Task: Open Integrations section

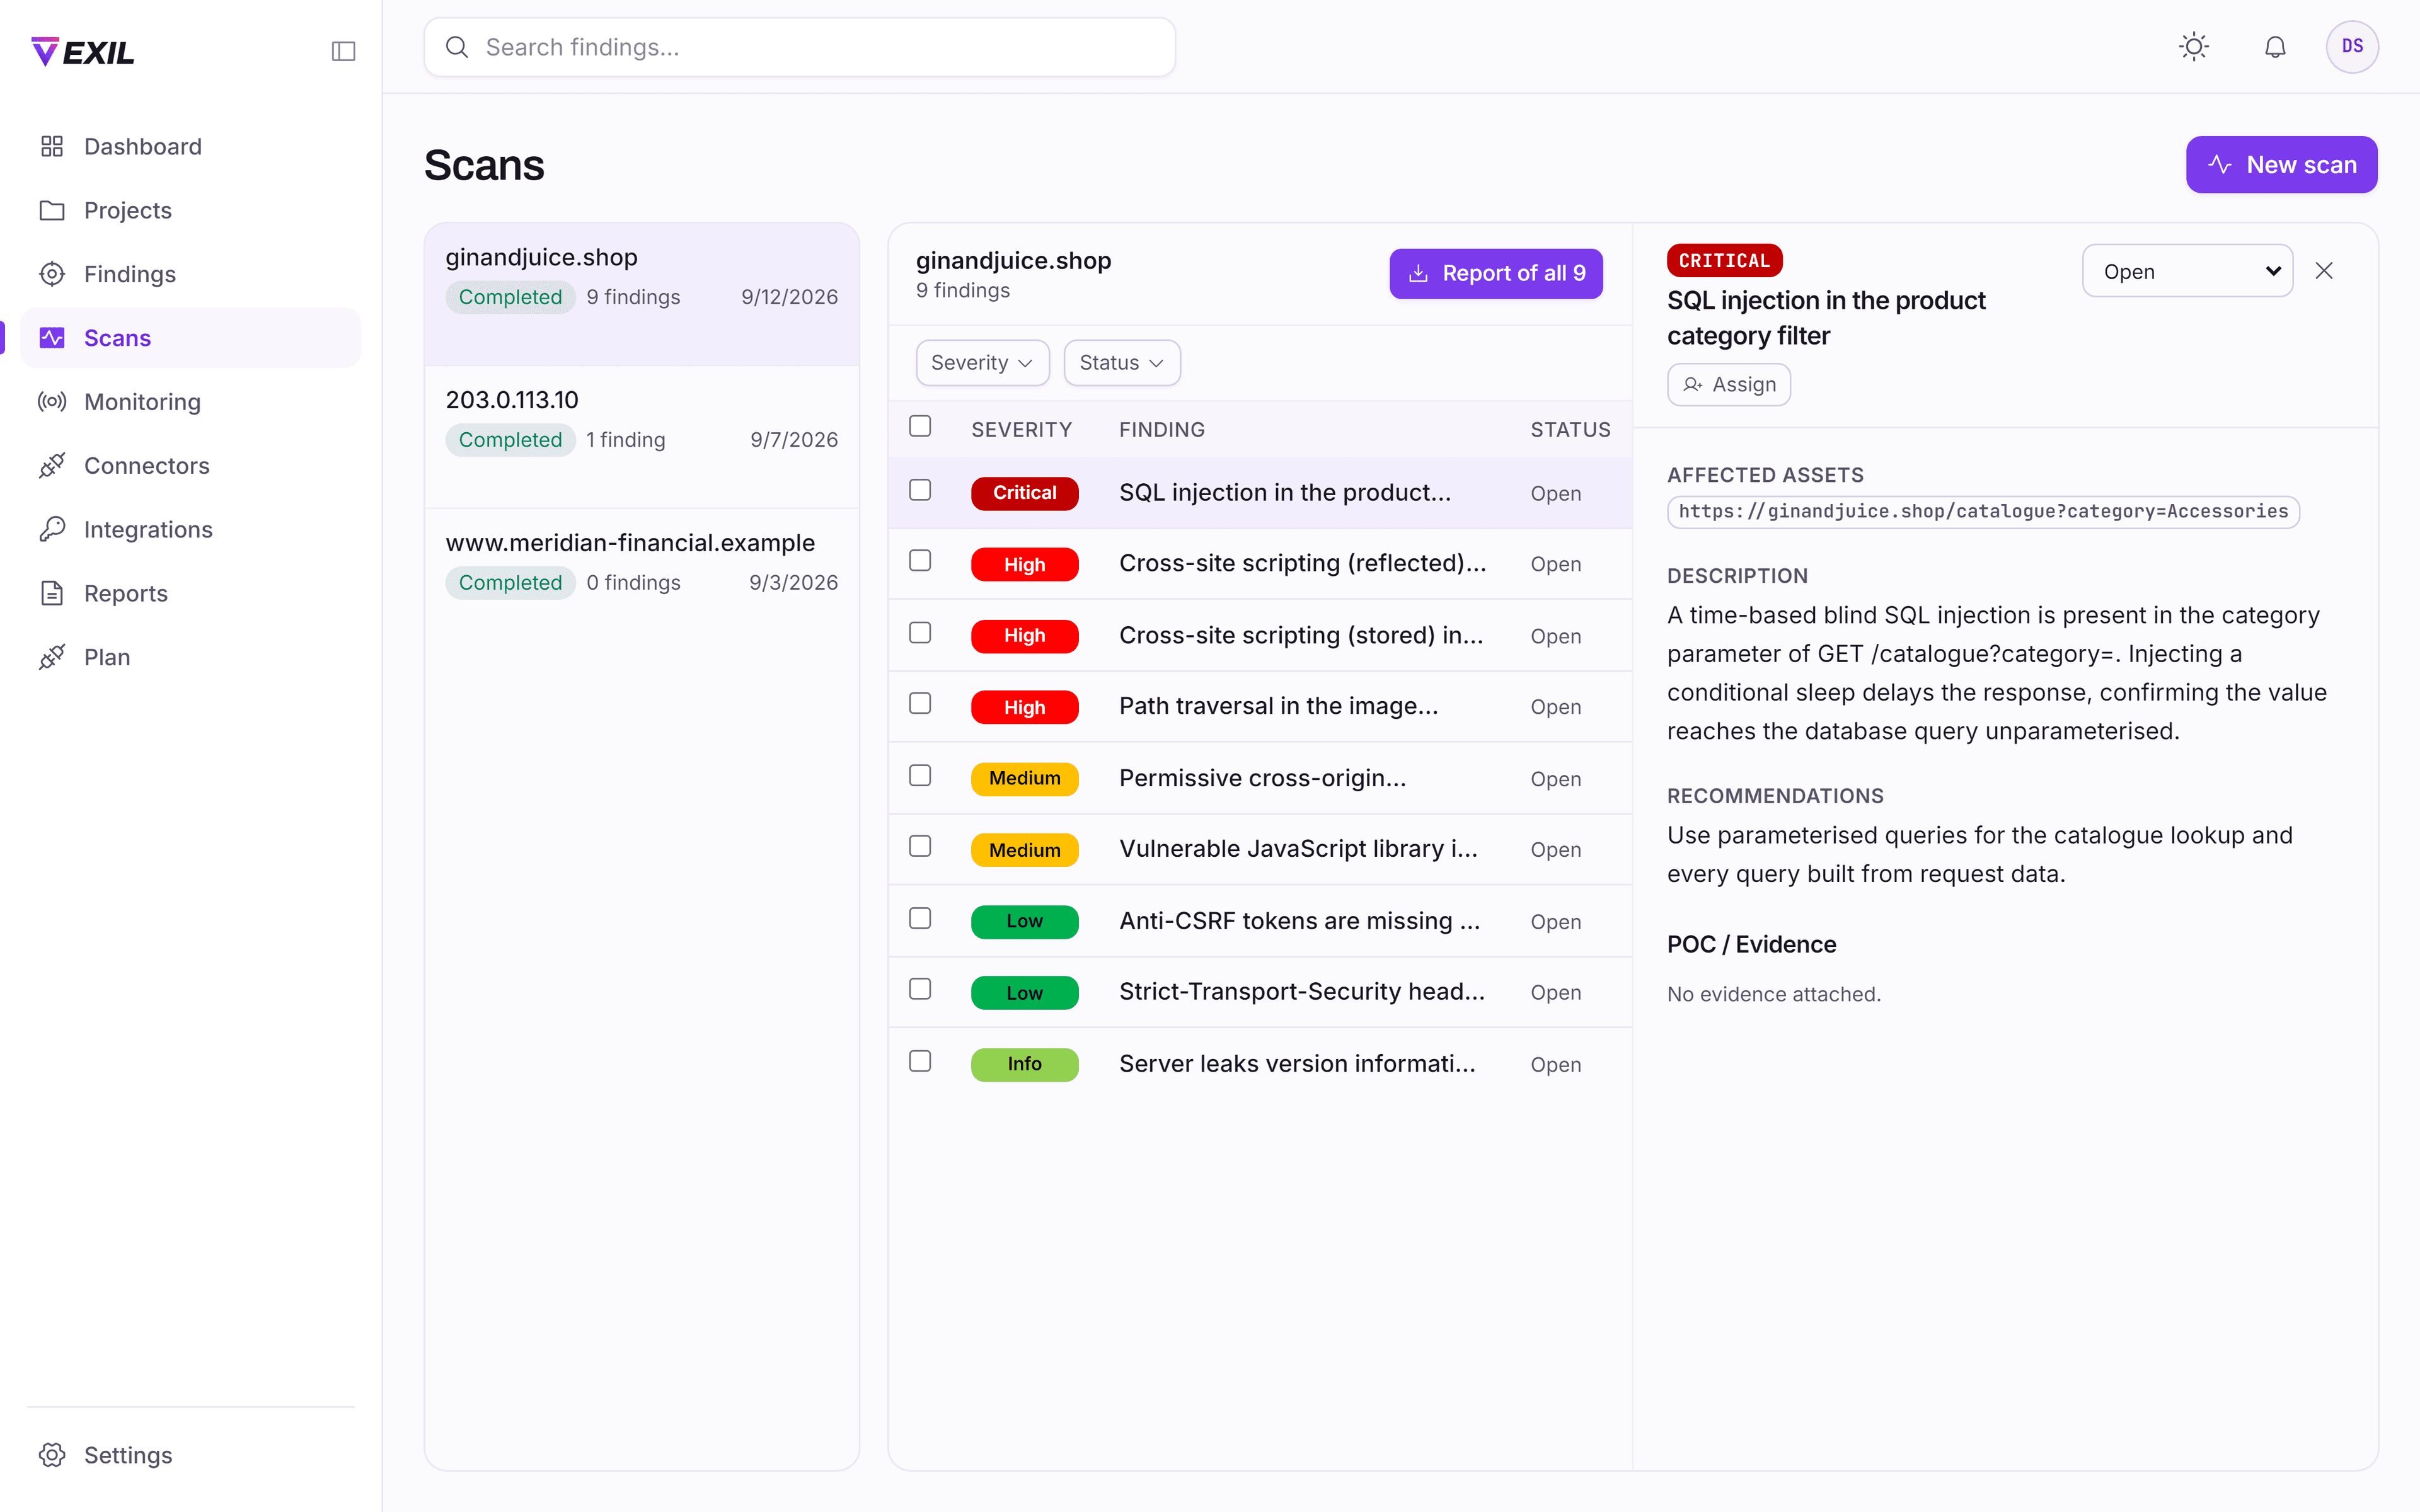Action: coord(190,530)
